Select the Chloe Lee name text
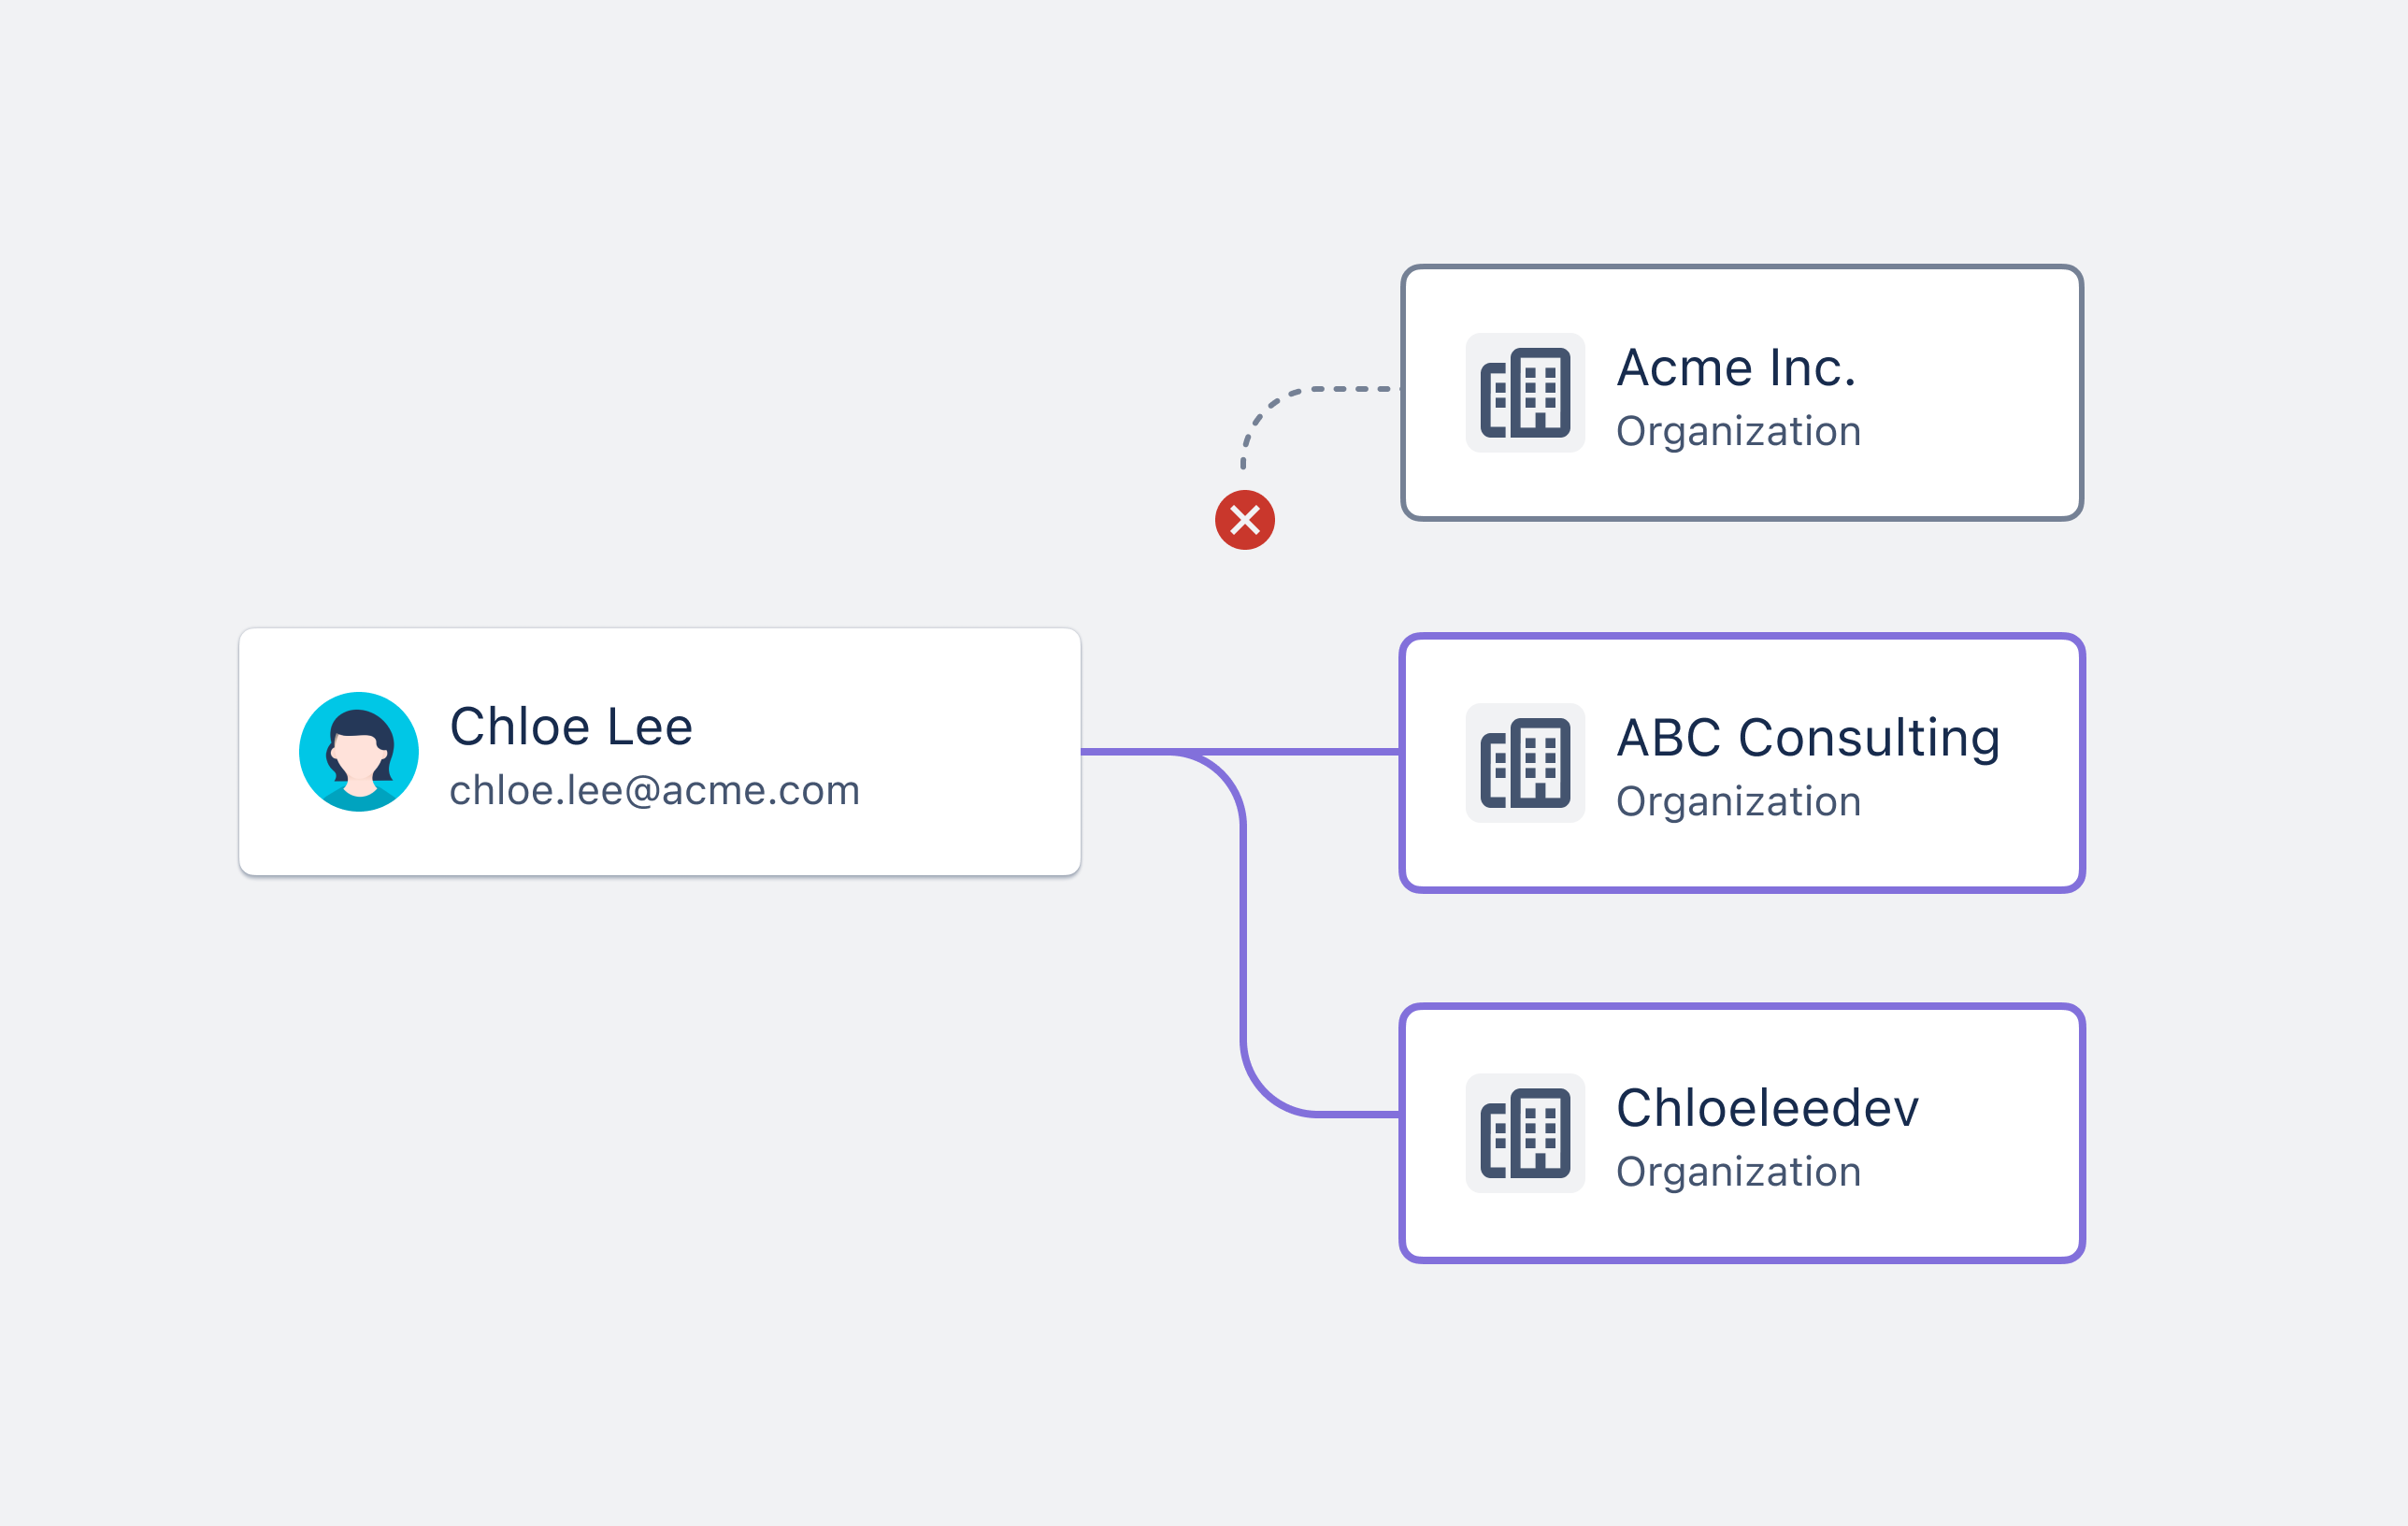Viewport: 2408px width, 1526px height. [571, 726]
